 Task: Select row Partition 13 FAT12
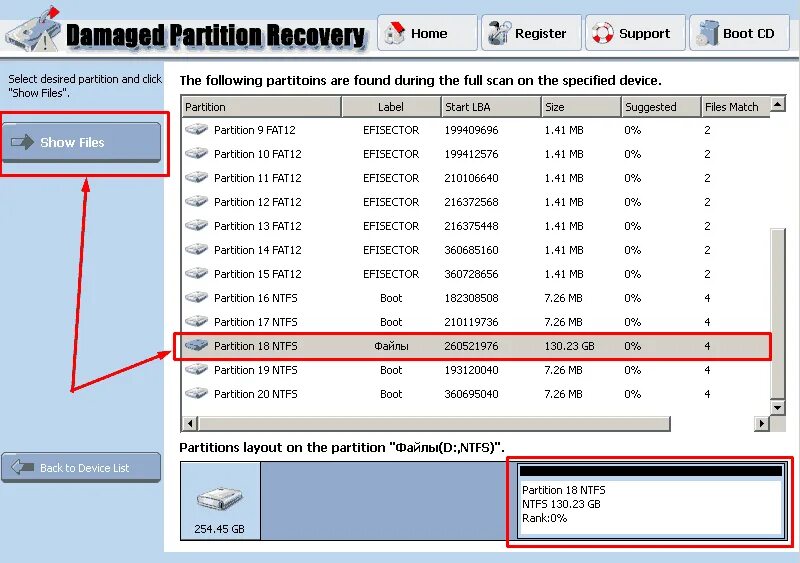476,226
